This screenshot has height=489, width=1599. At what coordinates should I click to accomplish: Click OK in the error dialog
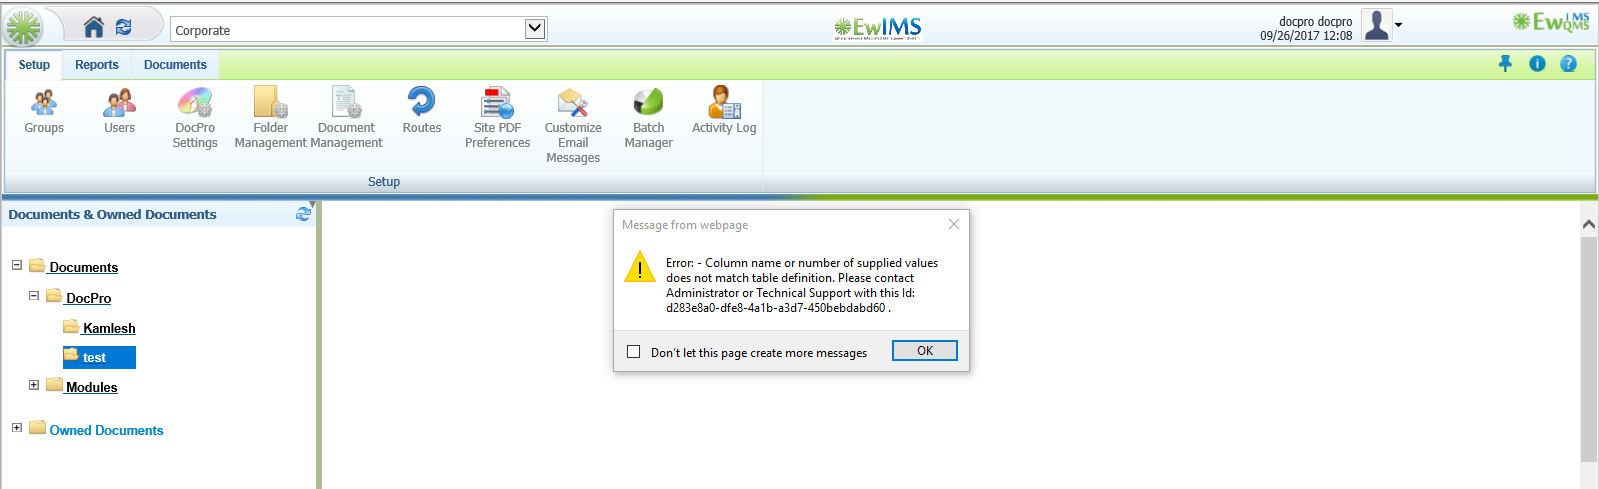click(x=925, y=351)
